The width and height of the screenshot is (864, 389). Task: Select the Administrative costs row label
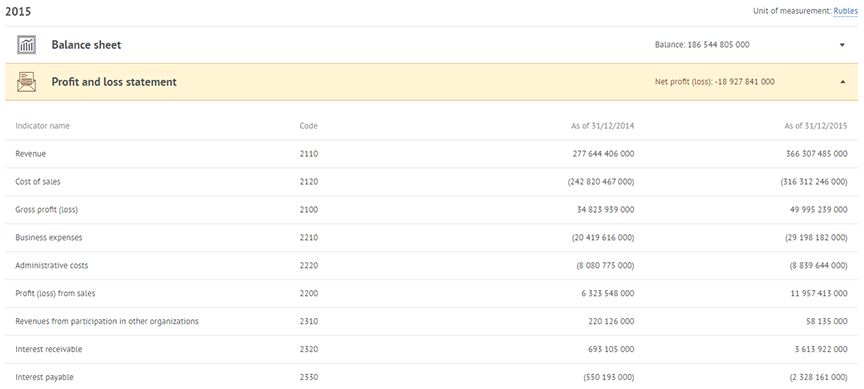click(x=51, y=266)
